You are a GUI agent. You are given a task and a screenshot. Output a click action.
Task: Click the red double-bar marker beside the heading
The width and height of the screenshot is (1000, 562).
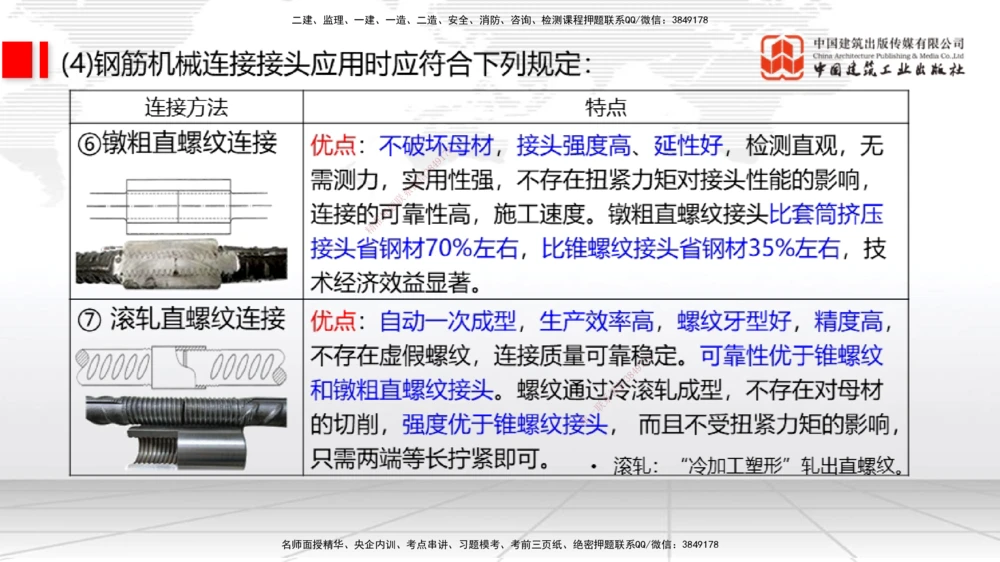coord(26,60)
